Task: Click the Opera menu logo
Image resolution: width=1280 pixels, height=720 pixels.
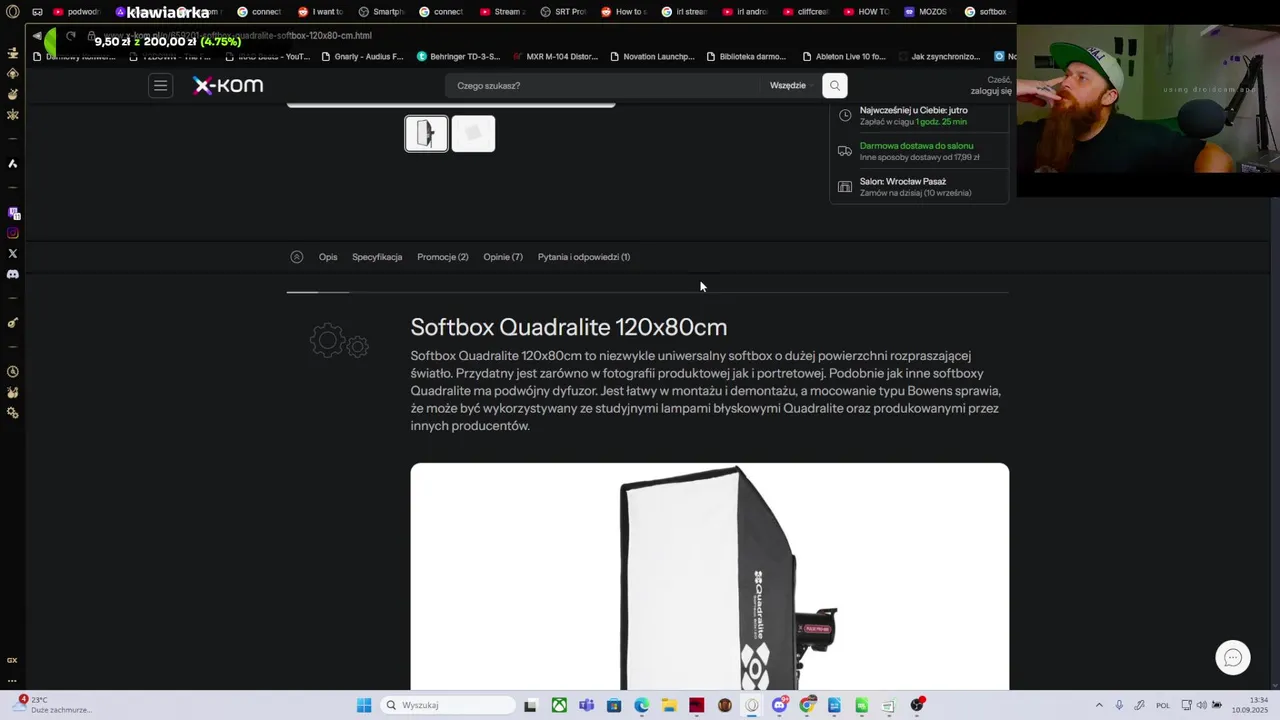Action: click(12, 12)
